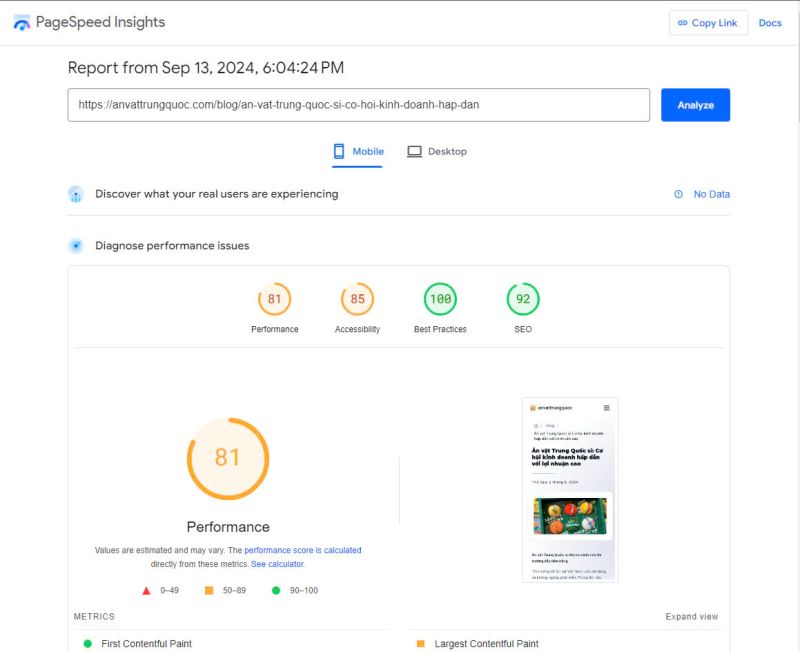Open the performance score is calculated link
This screenshot has width=800, height=652.
[x=303, y=550]
